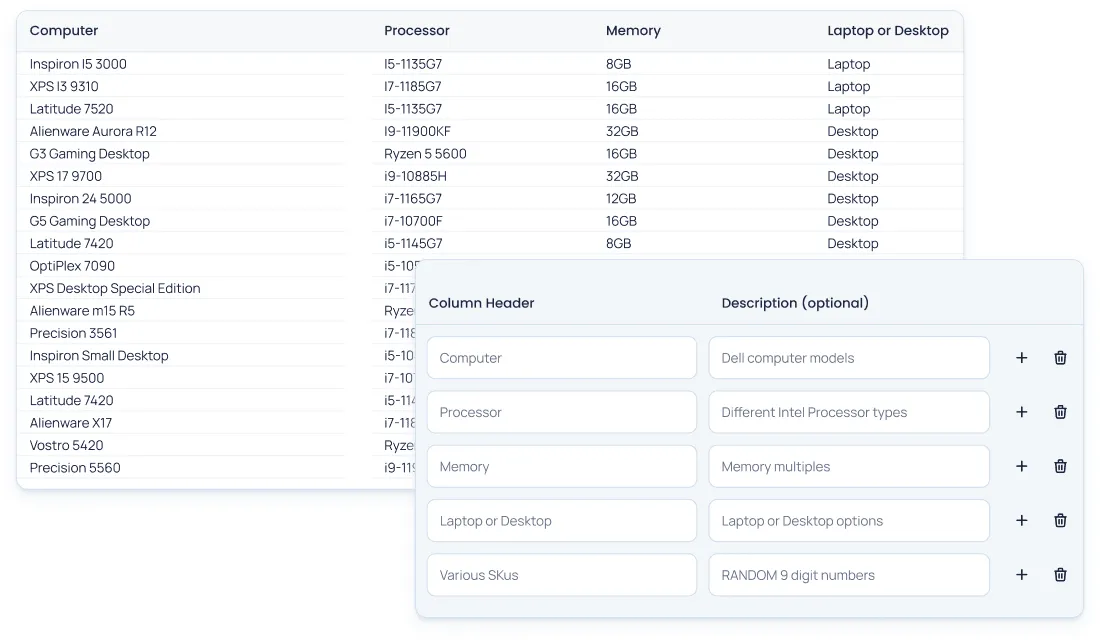Edit the Computer column header field

[561, 358]
